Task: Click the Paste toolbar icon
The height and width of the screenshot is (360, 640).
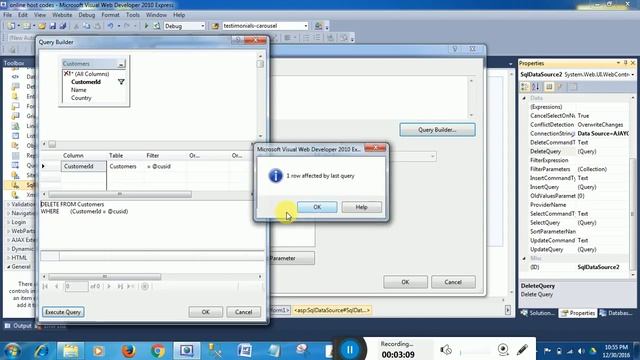Action: 97,26
